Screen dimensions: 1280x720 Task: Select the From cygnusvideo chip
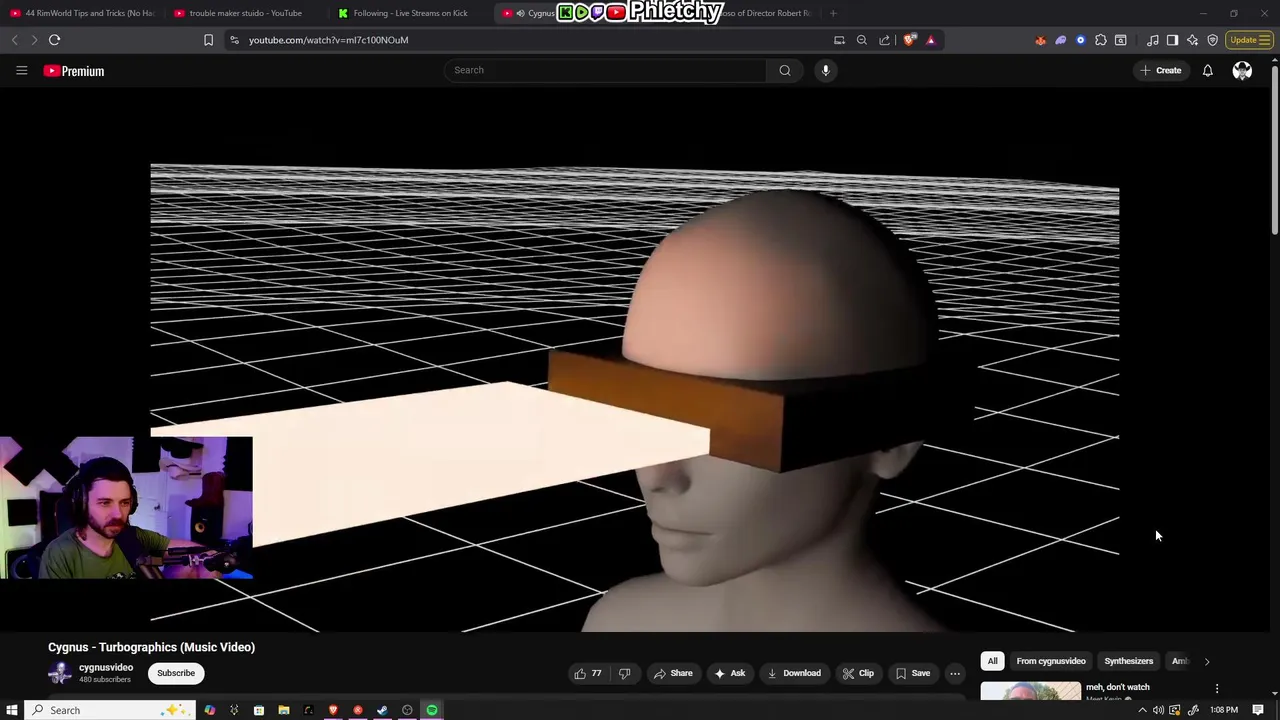click(x=1050, y=661)
